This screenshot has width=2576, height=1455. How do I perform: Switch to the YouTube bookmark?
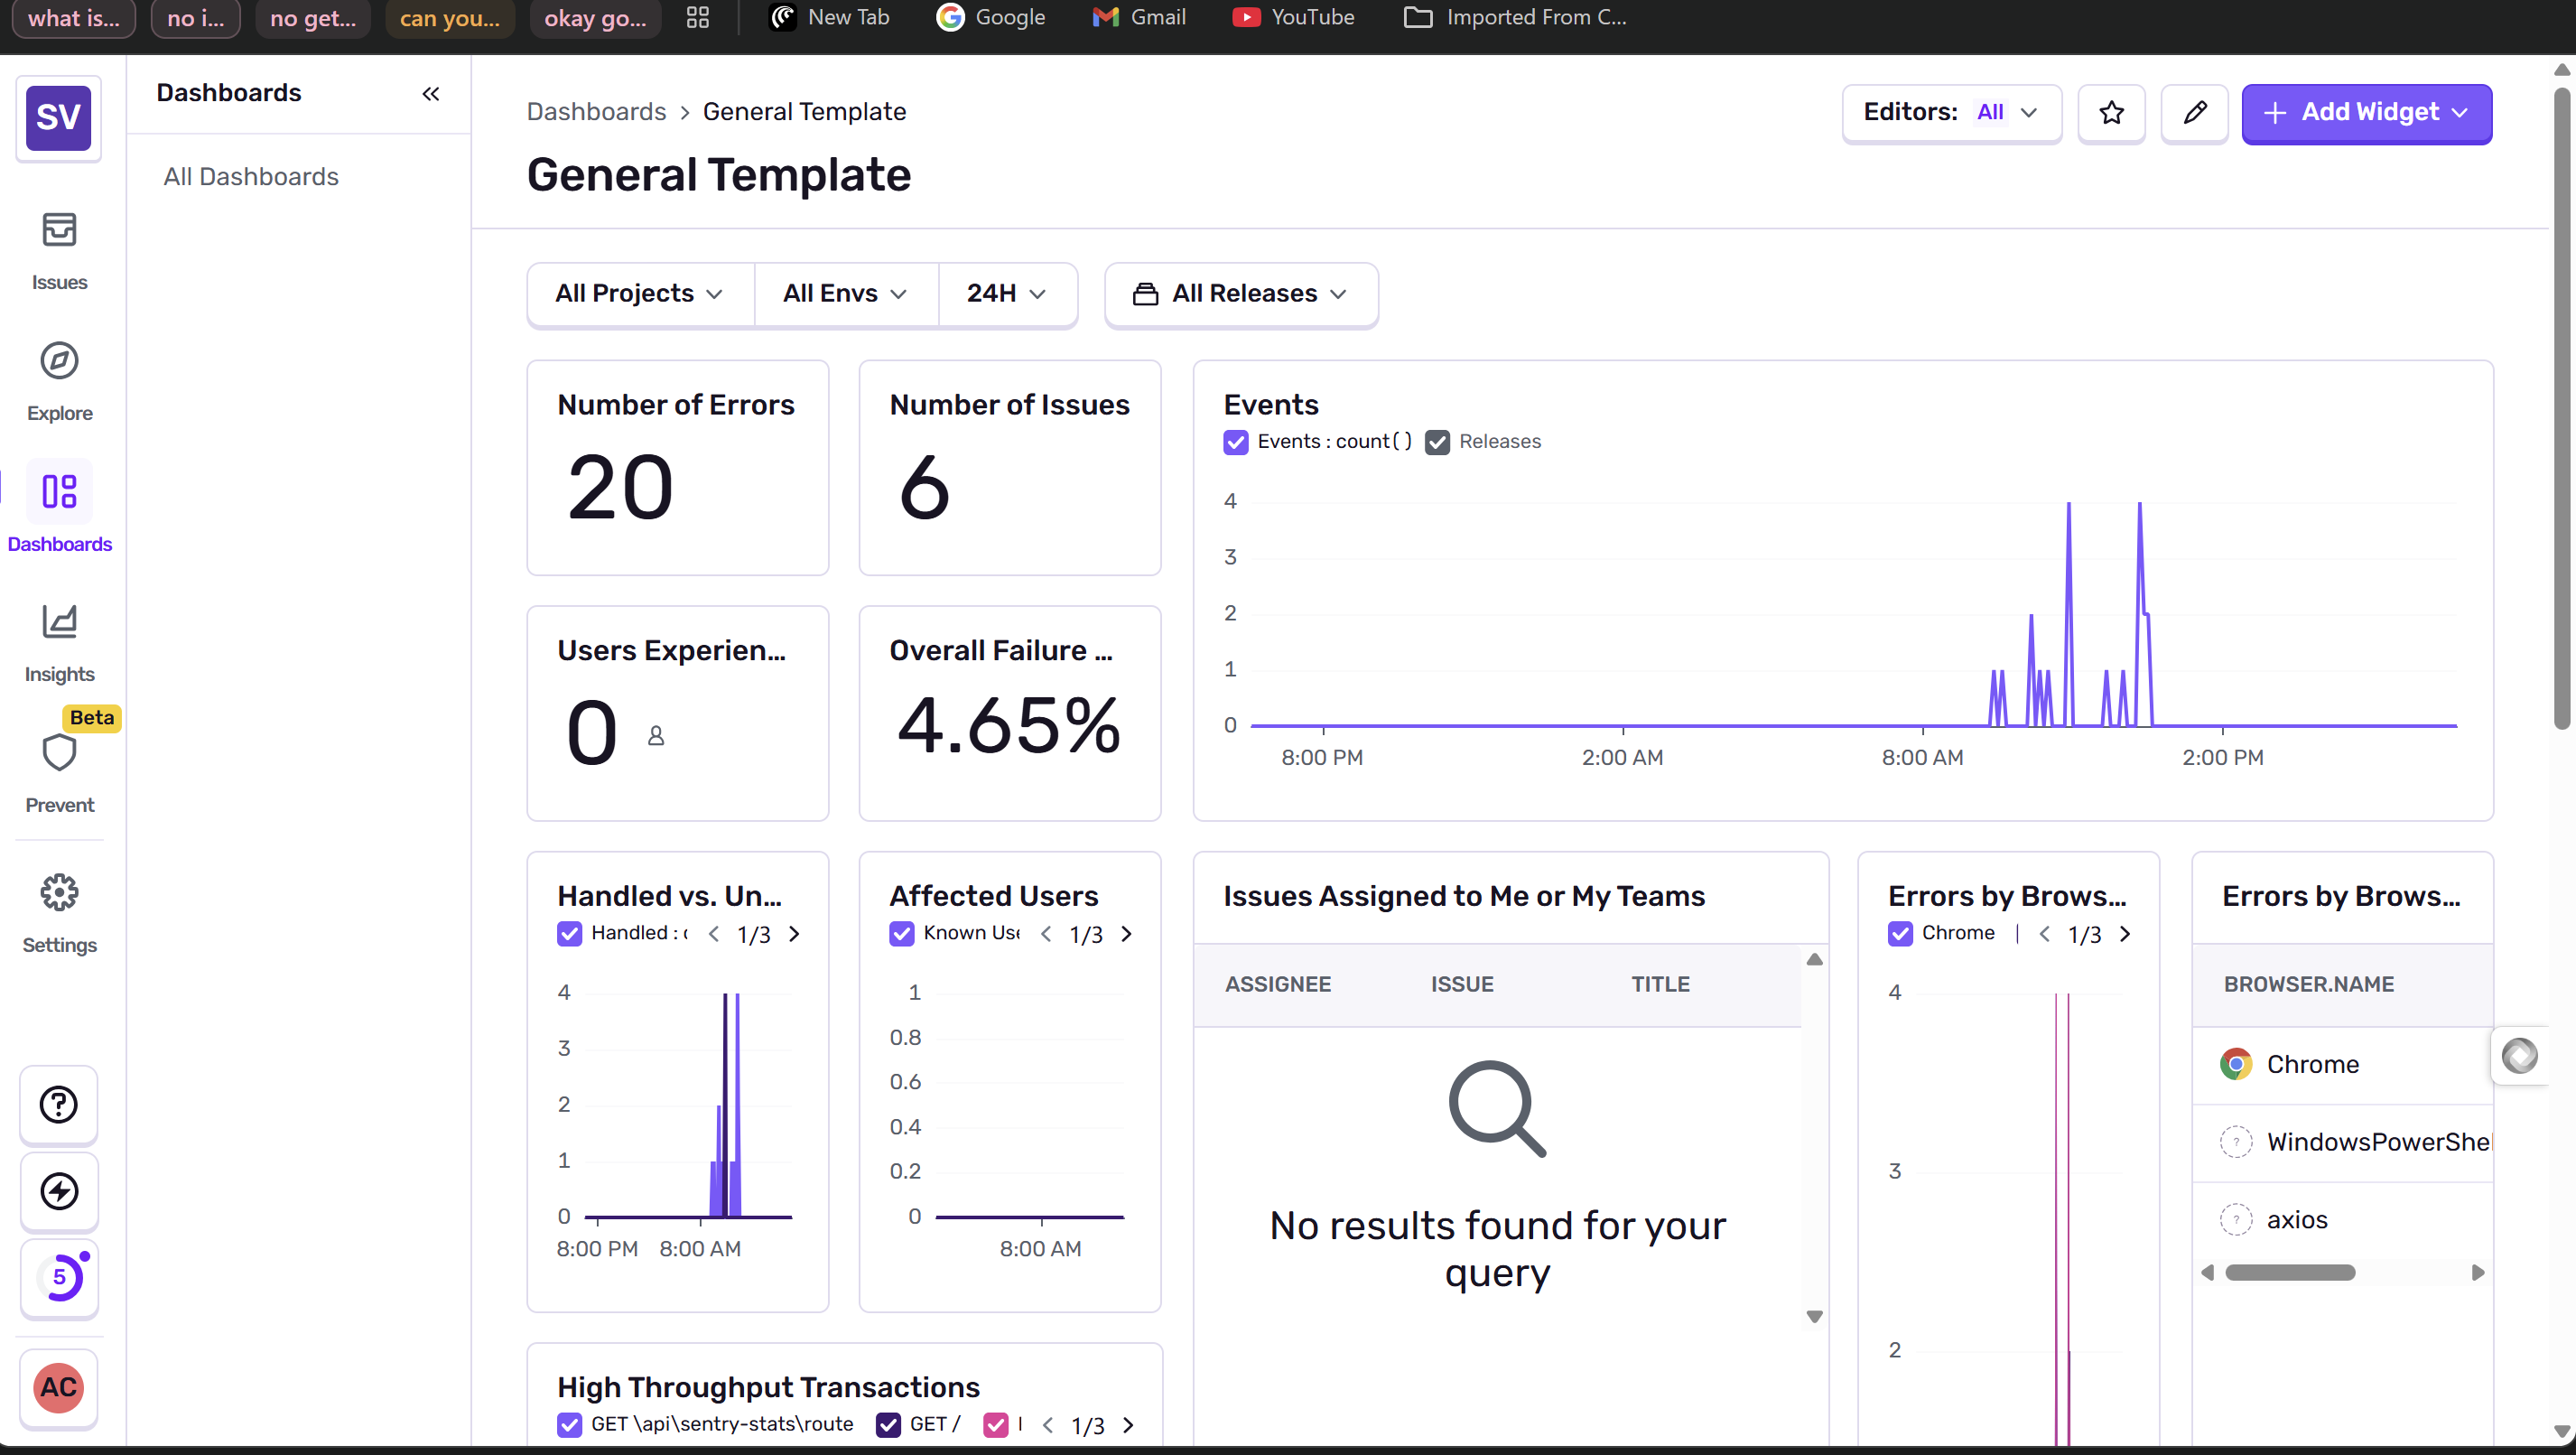(x=1293, y=17)
